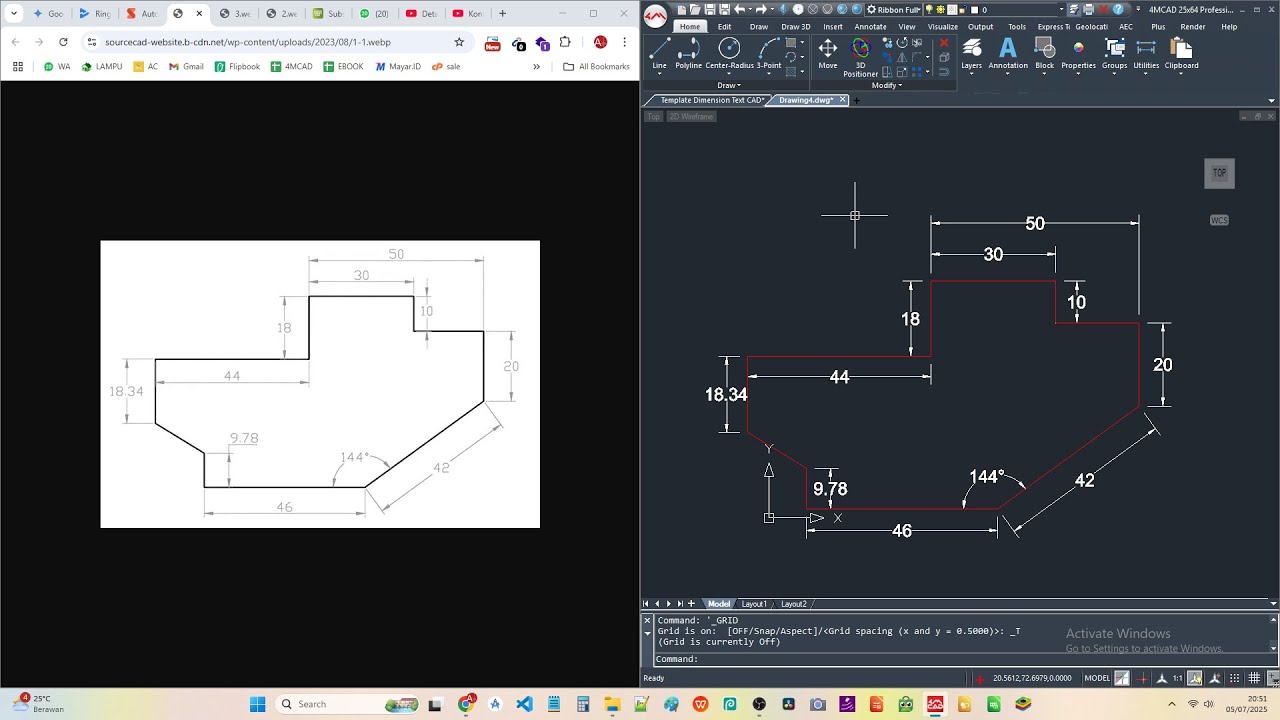1280x720 pixels.
Task: Activate the 3-Point arc tool
Action: click(x=768, y=54)
